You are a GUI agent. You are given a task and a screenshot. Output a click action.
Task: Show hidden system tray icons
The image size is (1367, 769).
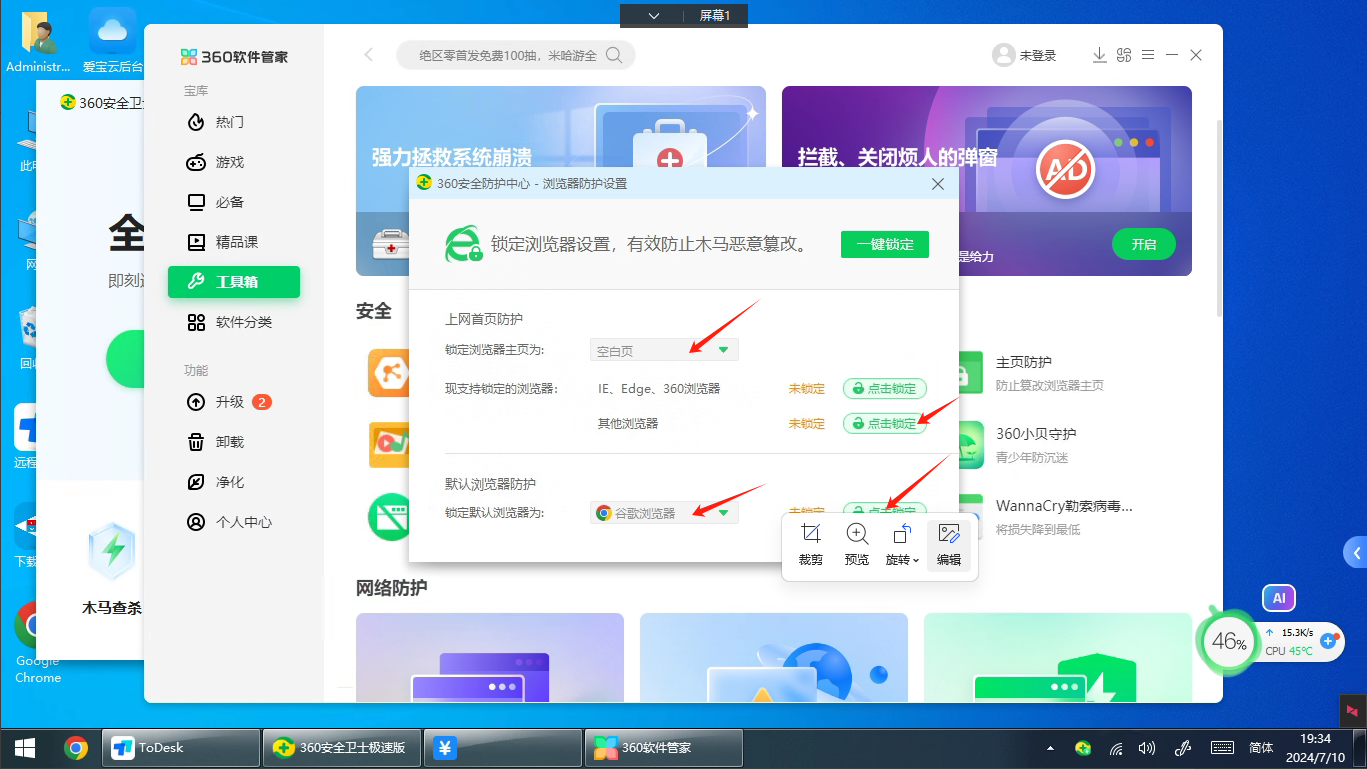pos(1050,748)
